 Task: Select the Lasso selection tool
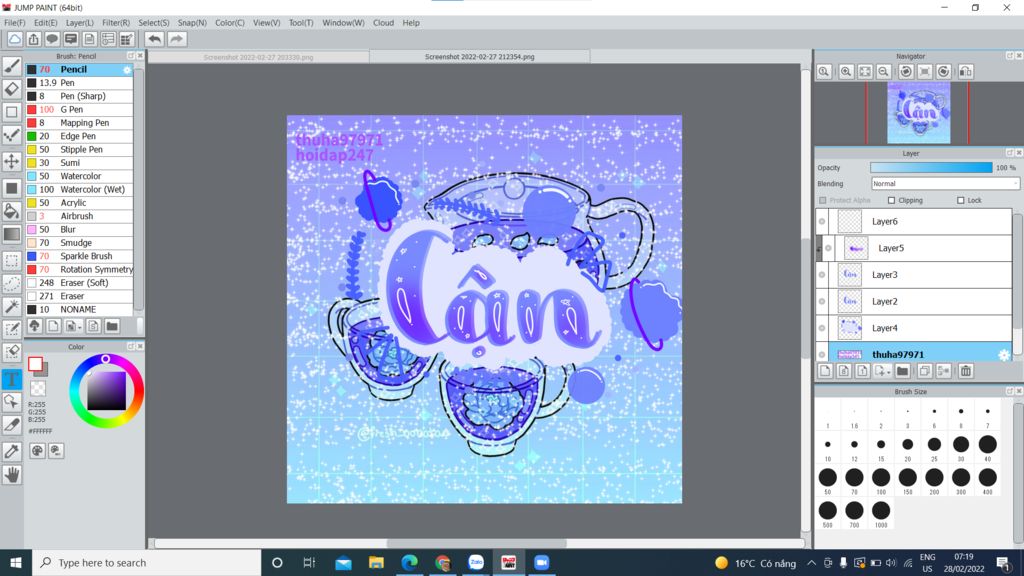(12, 284)
